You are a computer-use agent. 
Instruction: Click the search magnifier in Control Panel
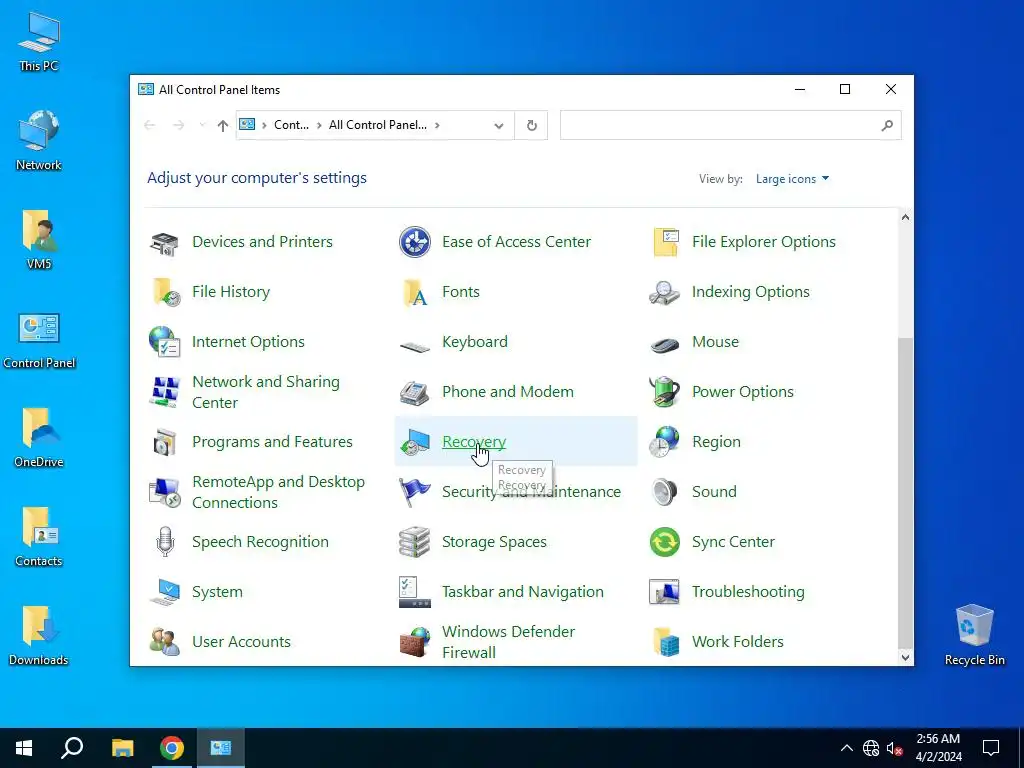pos(886,125)
